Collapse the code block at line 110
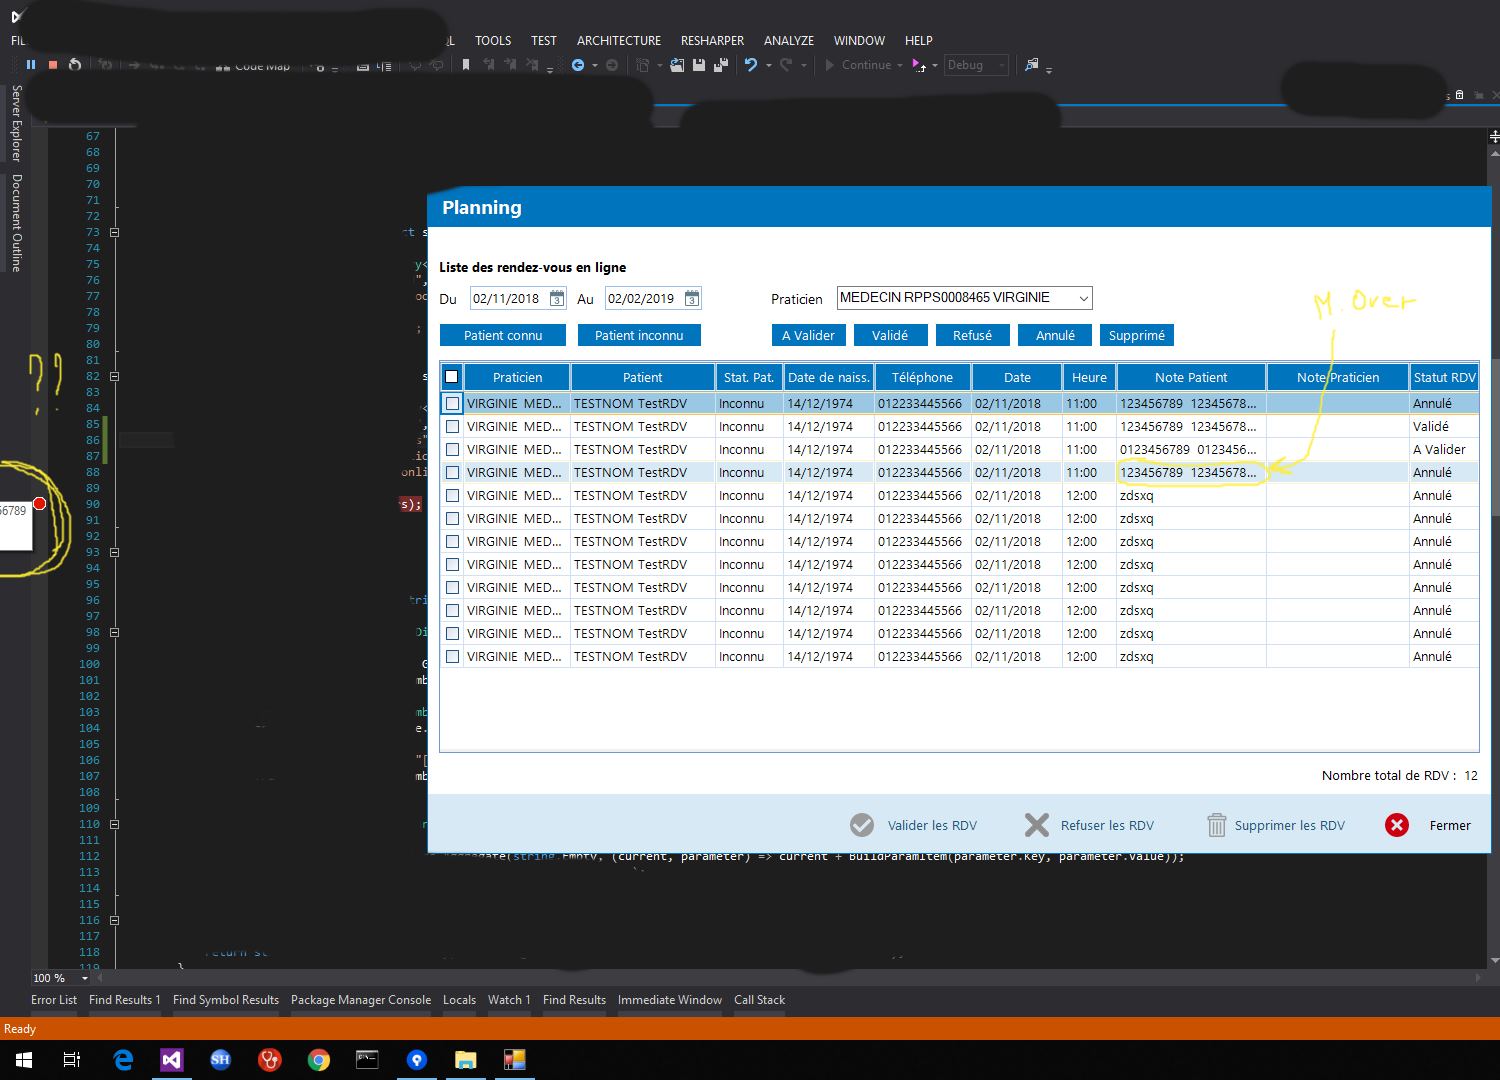The image size is (1500, 1080). [114, 824]
